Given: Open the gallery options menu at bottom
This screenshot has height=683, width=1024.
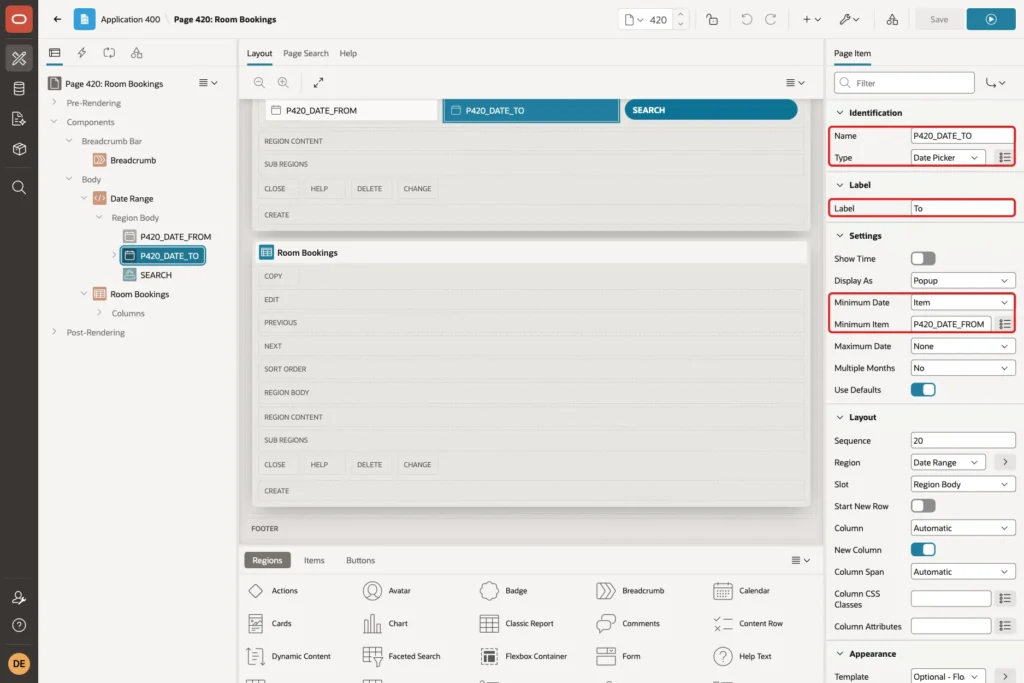Looking at the screenshot, I should [801, 560].
